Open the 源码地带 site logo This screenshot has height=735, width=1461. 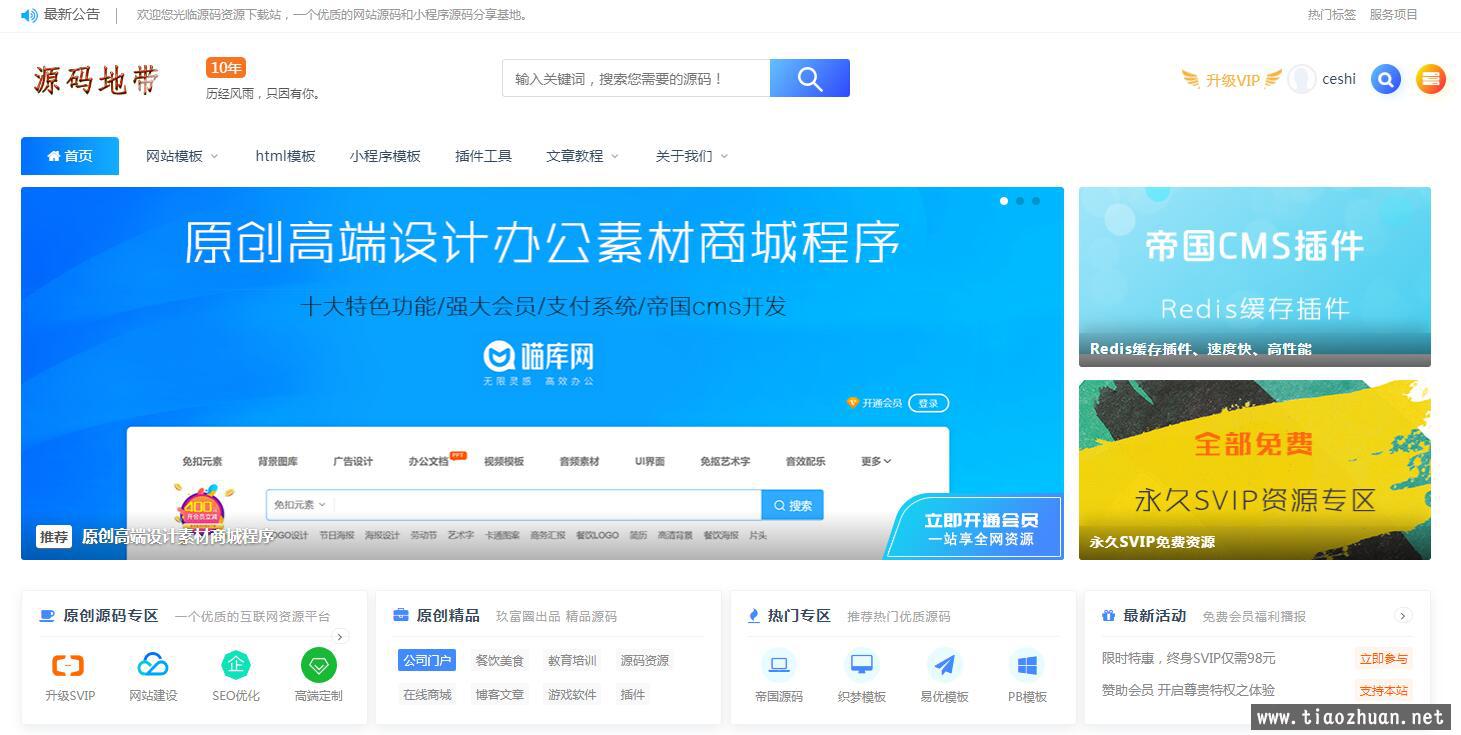coord(96,79)
